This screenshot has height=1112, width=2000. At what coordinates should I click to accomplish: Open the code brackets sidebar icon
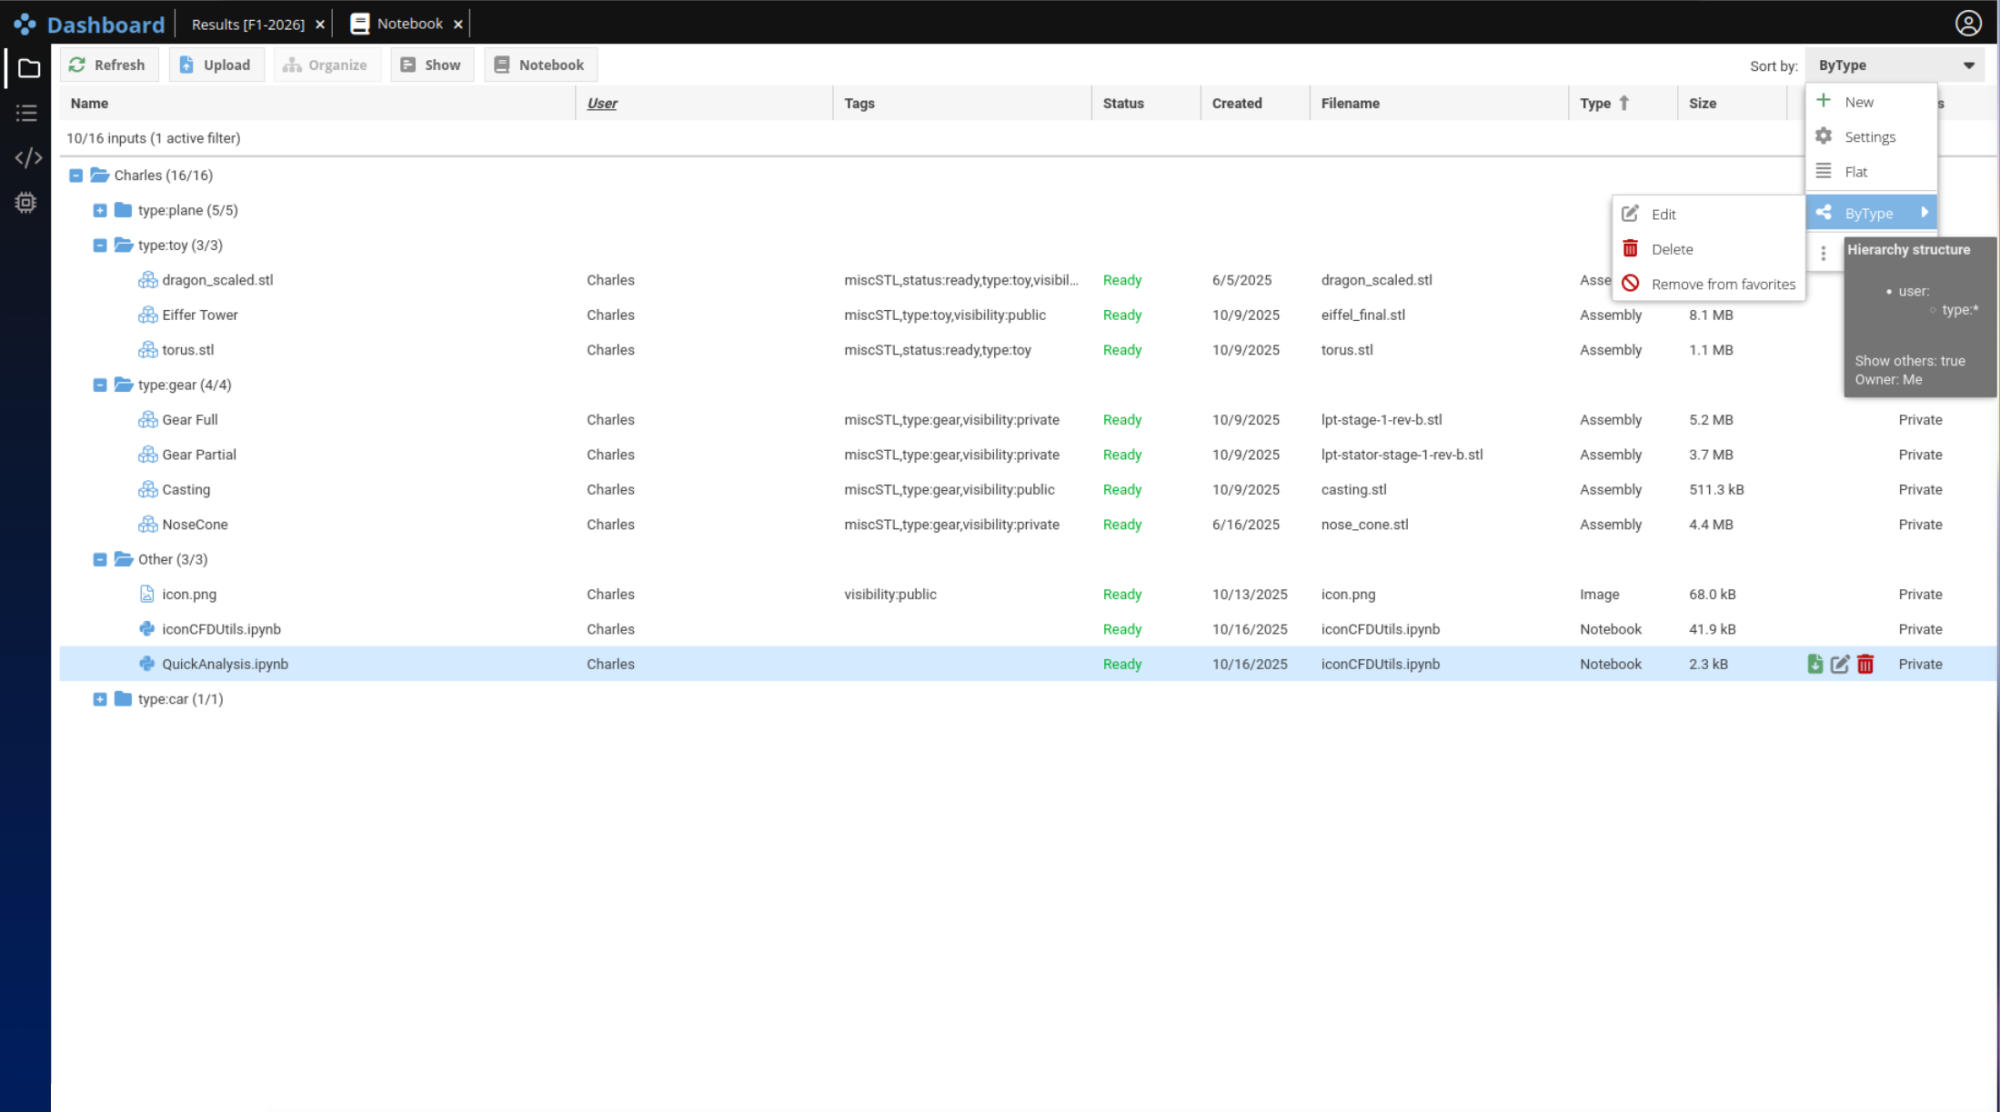tap(27, 158)
